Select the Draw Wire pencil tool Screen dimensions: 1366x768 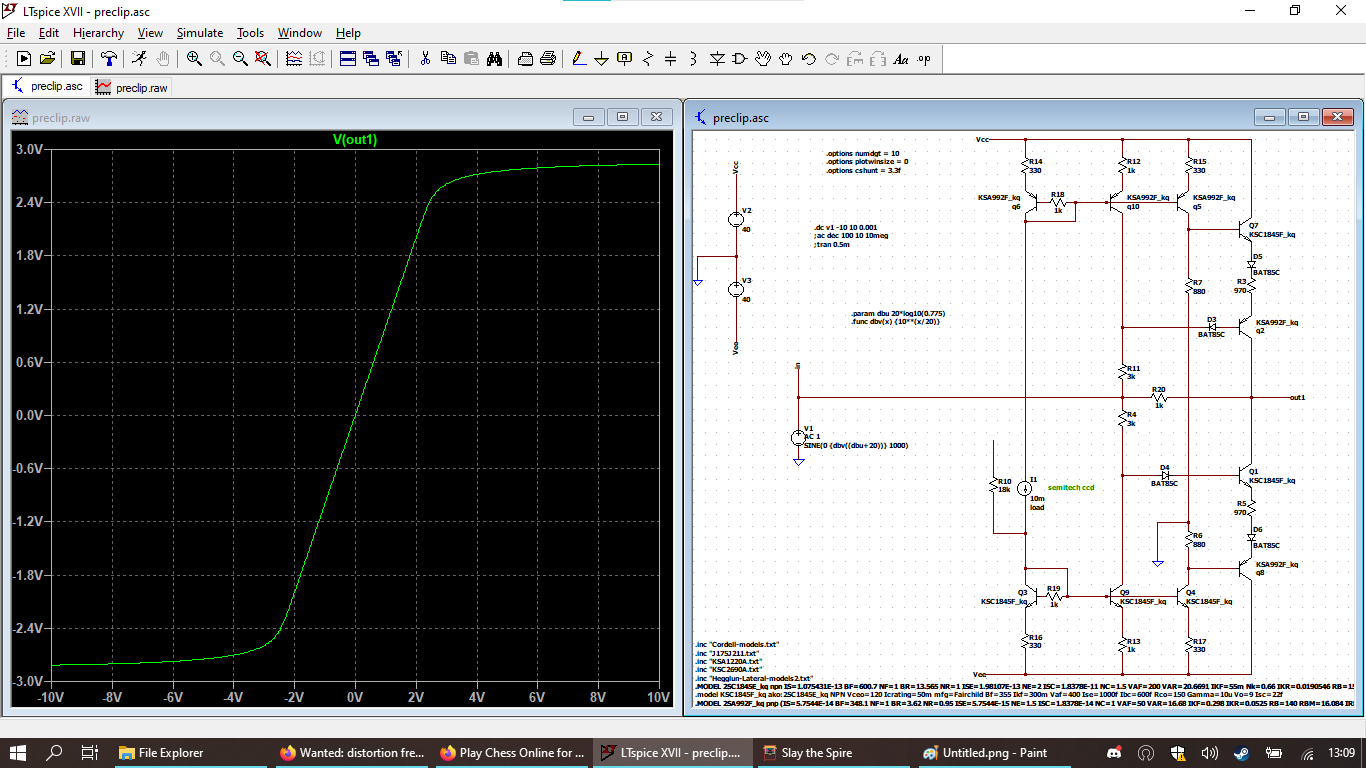579,59
